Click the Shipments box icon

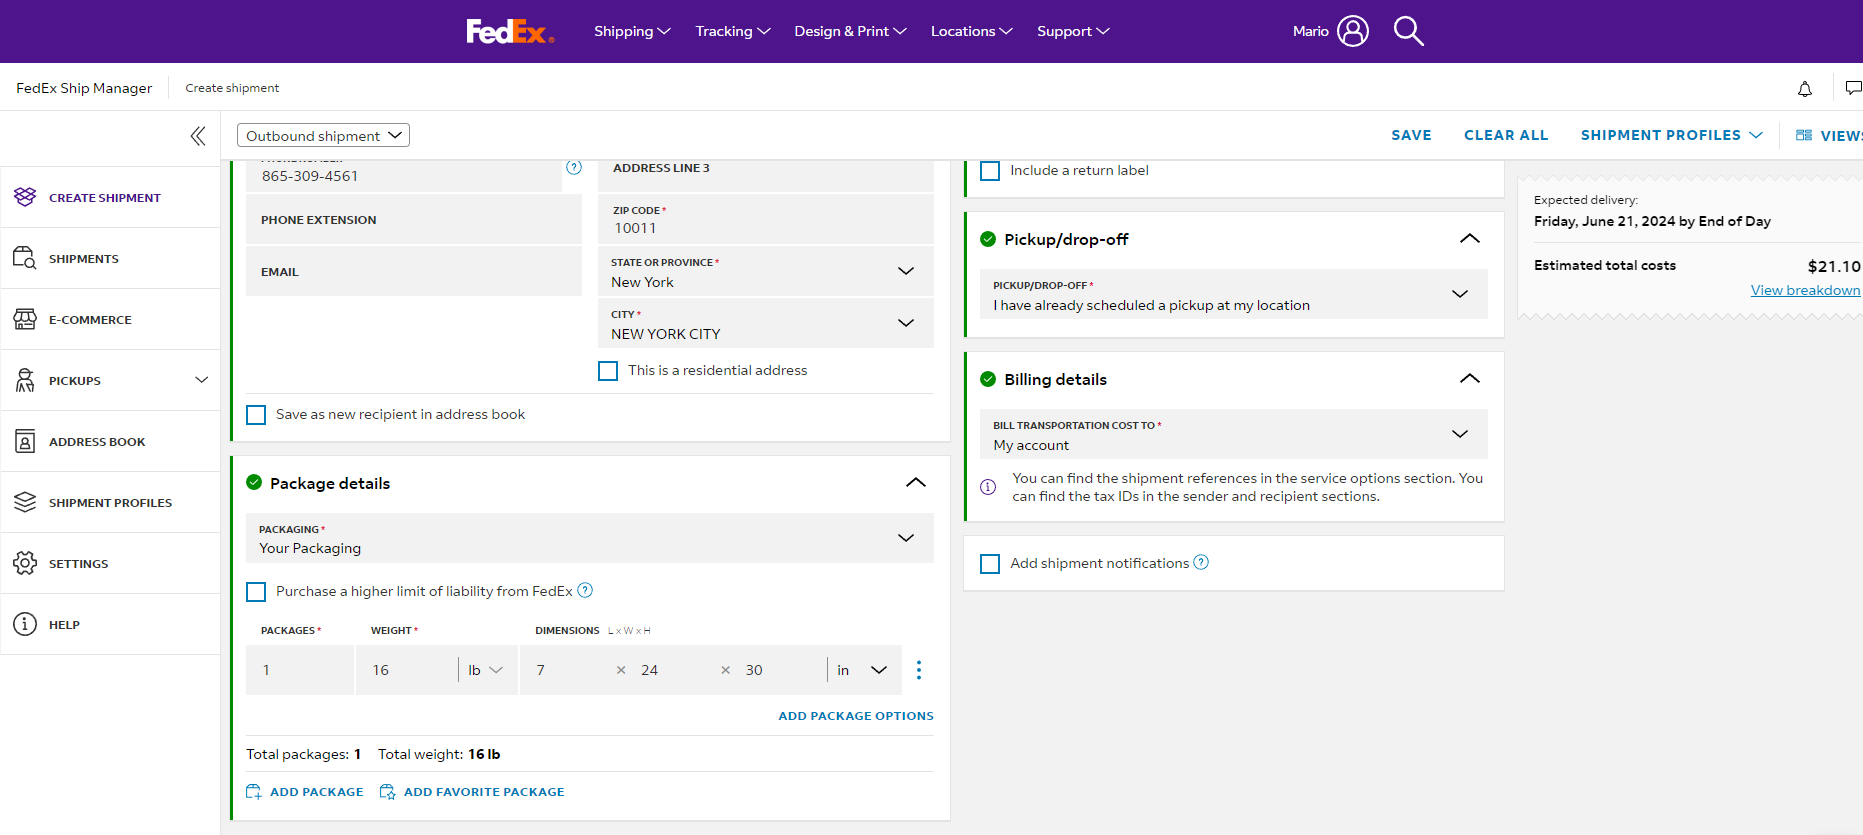[x=25, y=258]
